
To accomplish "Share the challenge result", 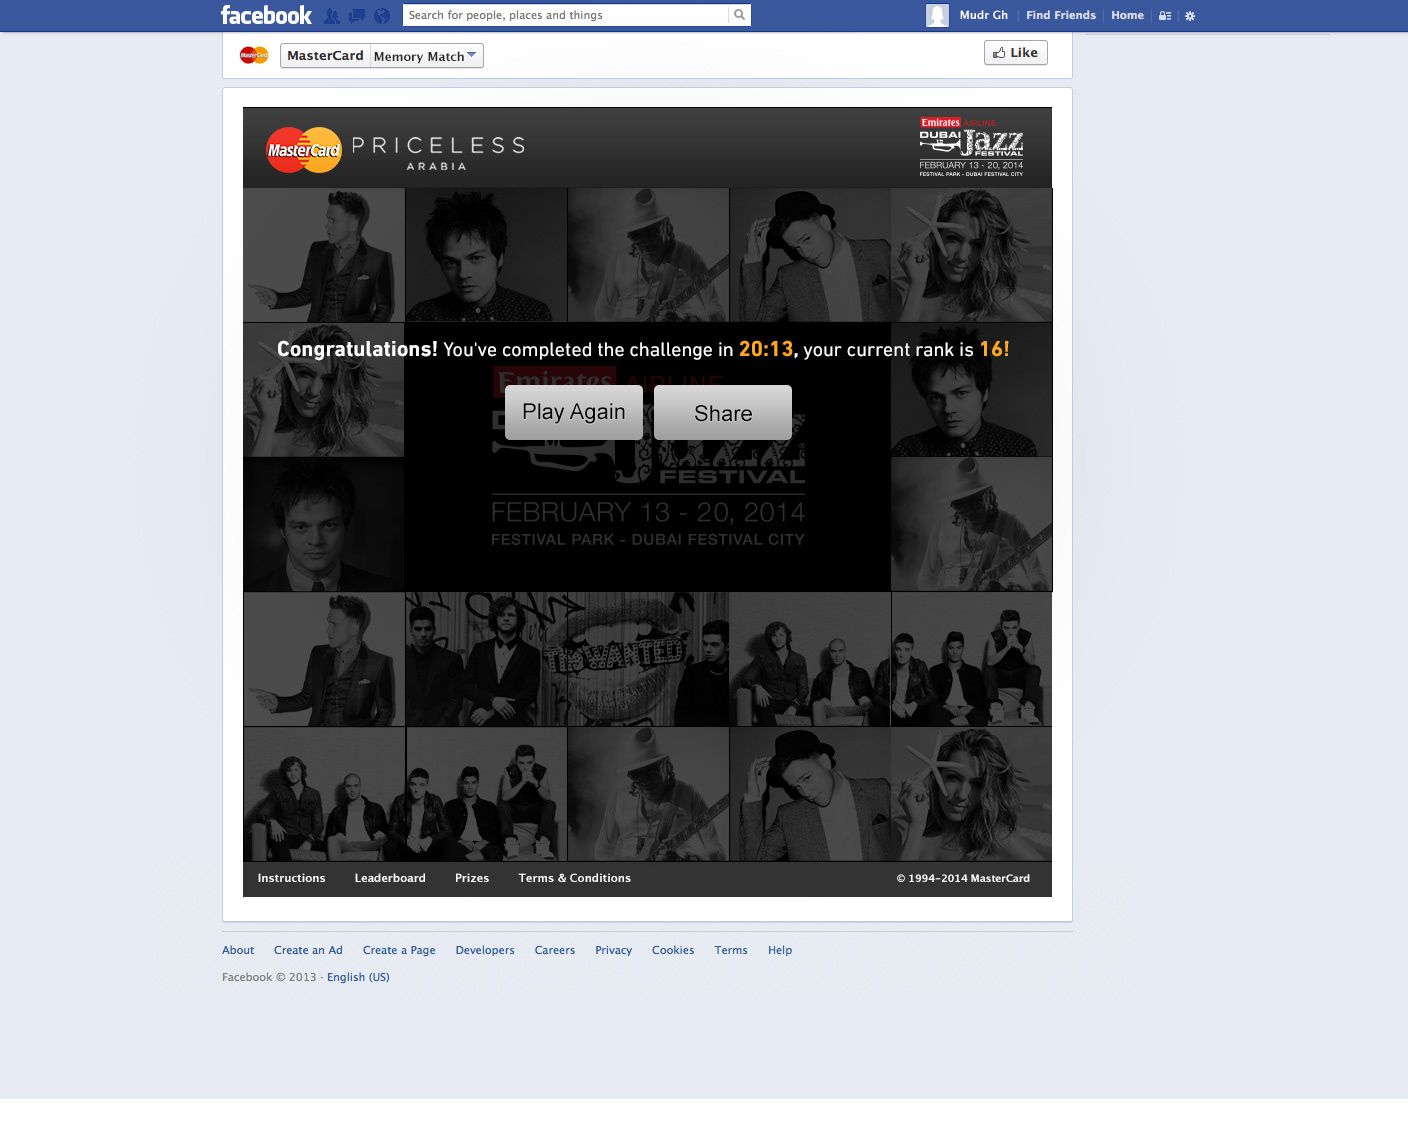I will point(723,412).
